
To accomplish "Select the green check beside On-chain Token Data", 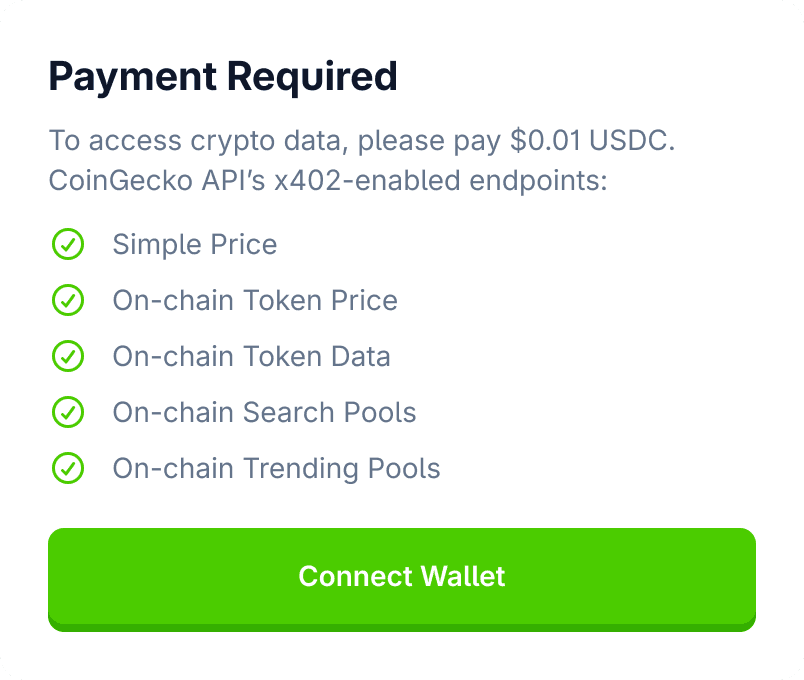I will click(68, 356).
